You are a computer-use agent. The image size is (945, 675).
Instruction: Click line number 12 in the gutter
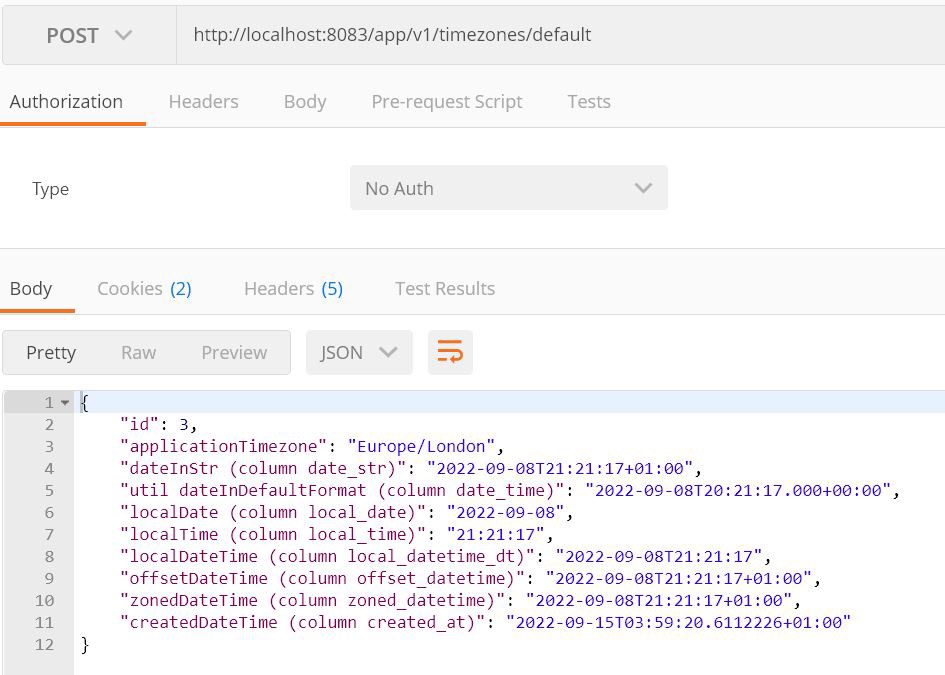44,645
